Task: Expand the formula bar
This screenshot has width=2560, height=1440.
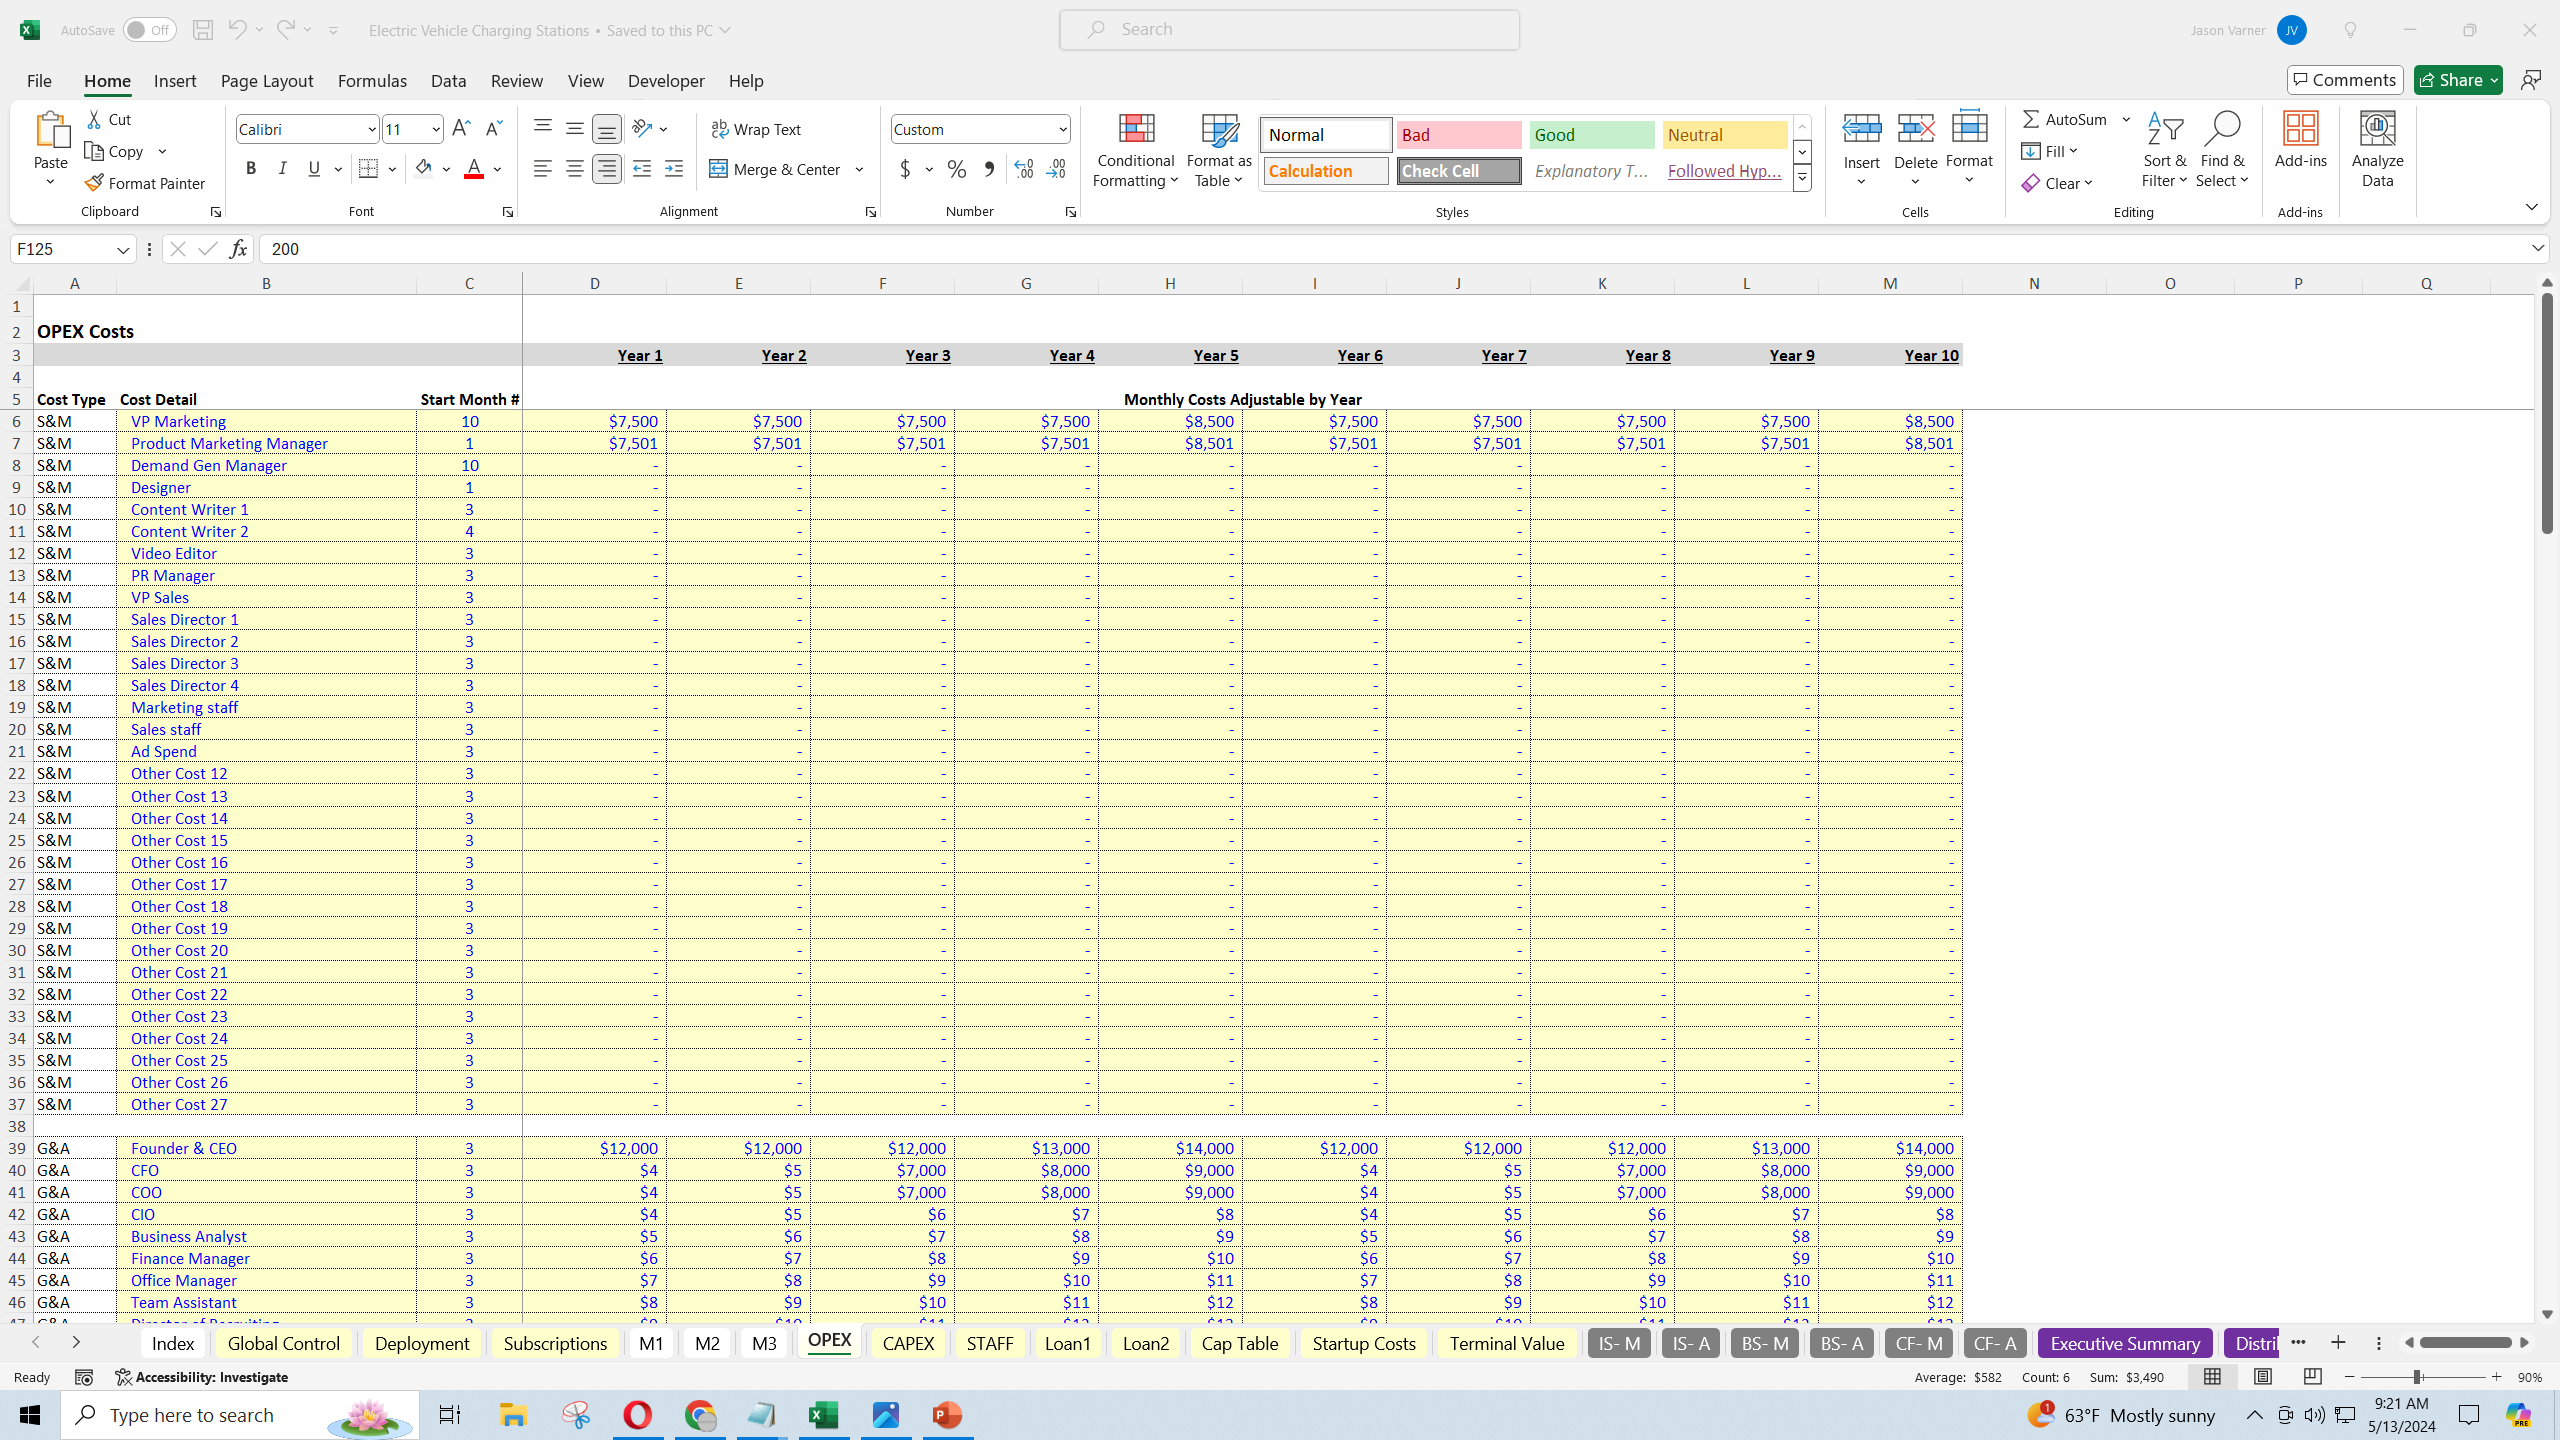Action: pyautogui.click(x=2538, y=248)
